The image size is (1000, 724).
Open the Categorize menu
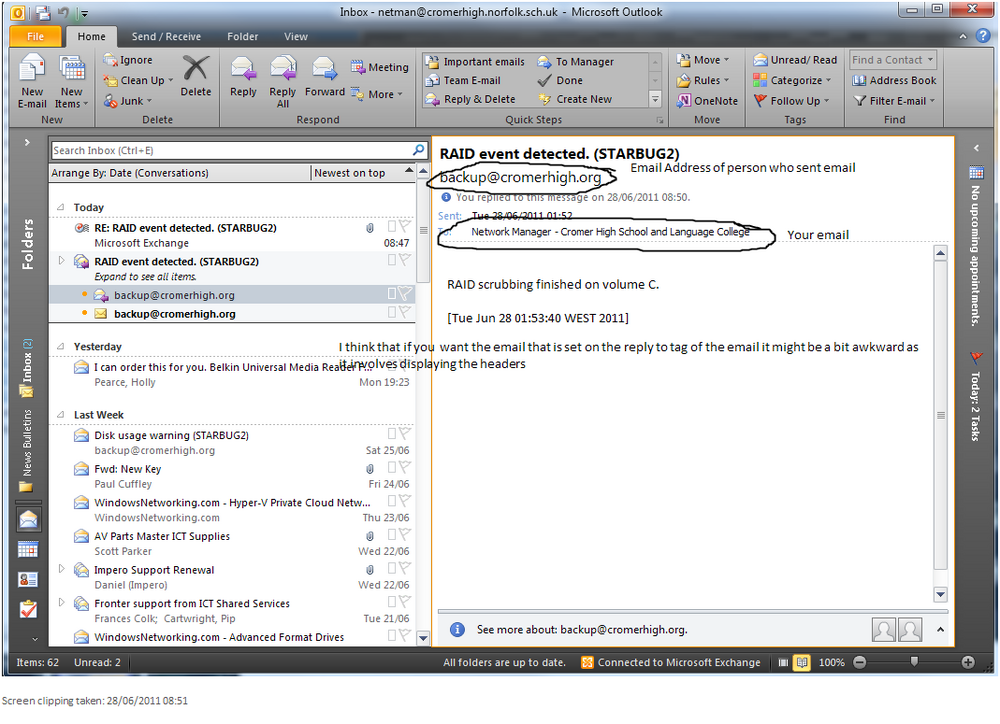coord(792,80)
